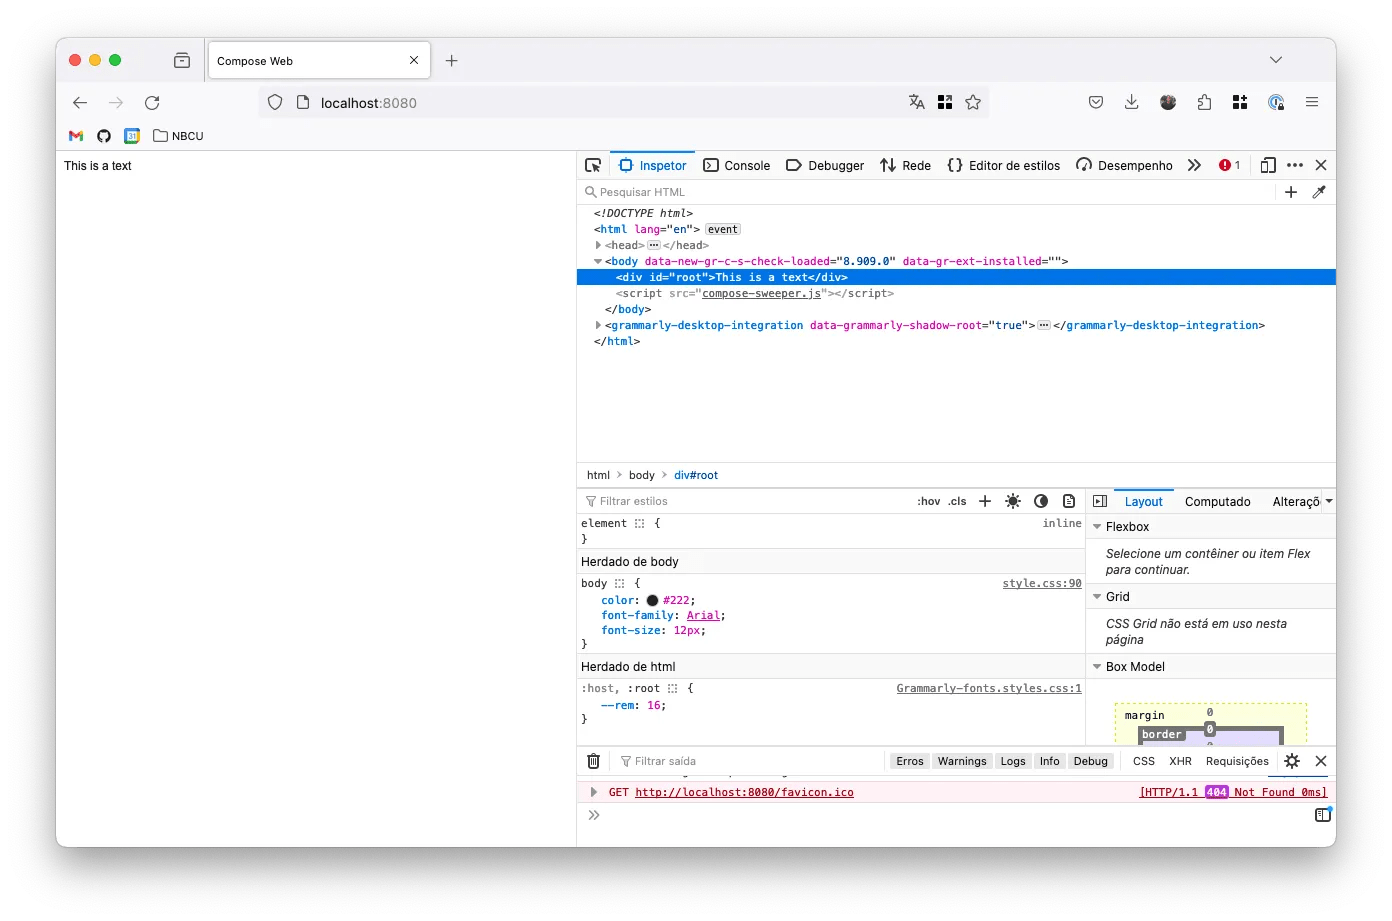Expand grammarly-desktop-integration node
The height and width of the screenshot is (921, 1392).
[x=598, y=325]
